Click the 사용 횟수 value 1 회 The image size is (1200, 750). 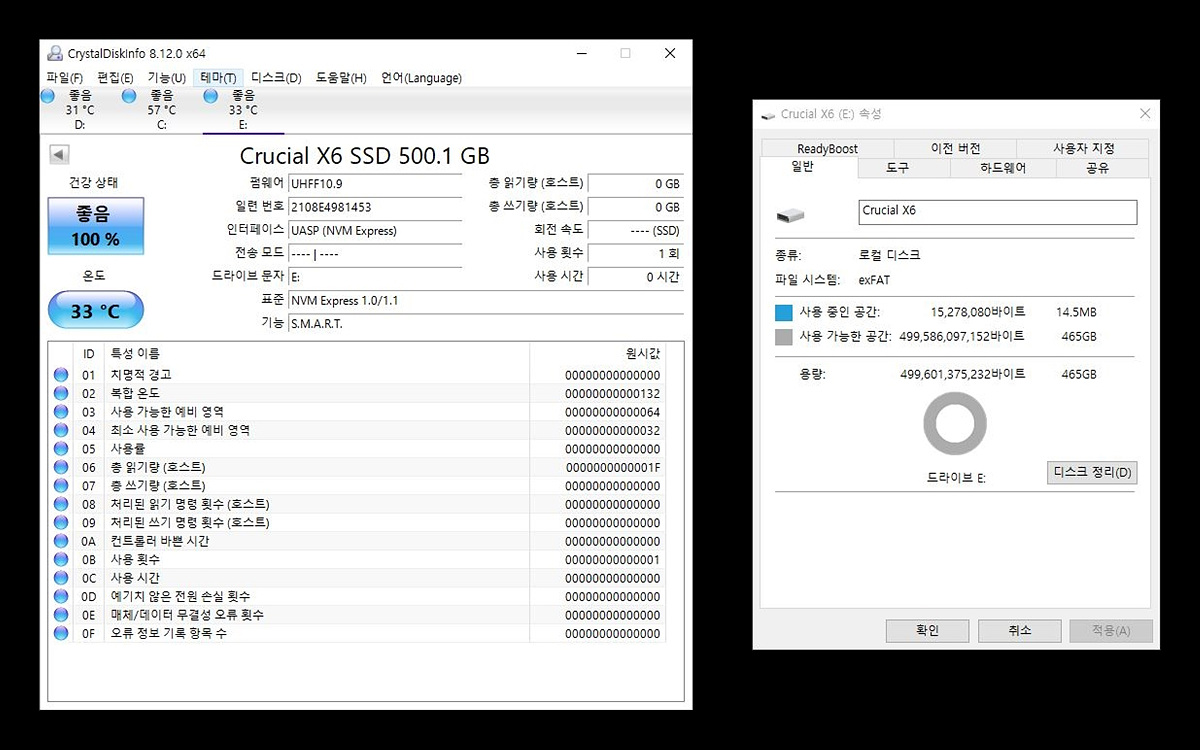point(636,253)
